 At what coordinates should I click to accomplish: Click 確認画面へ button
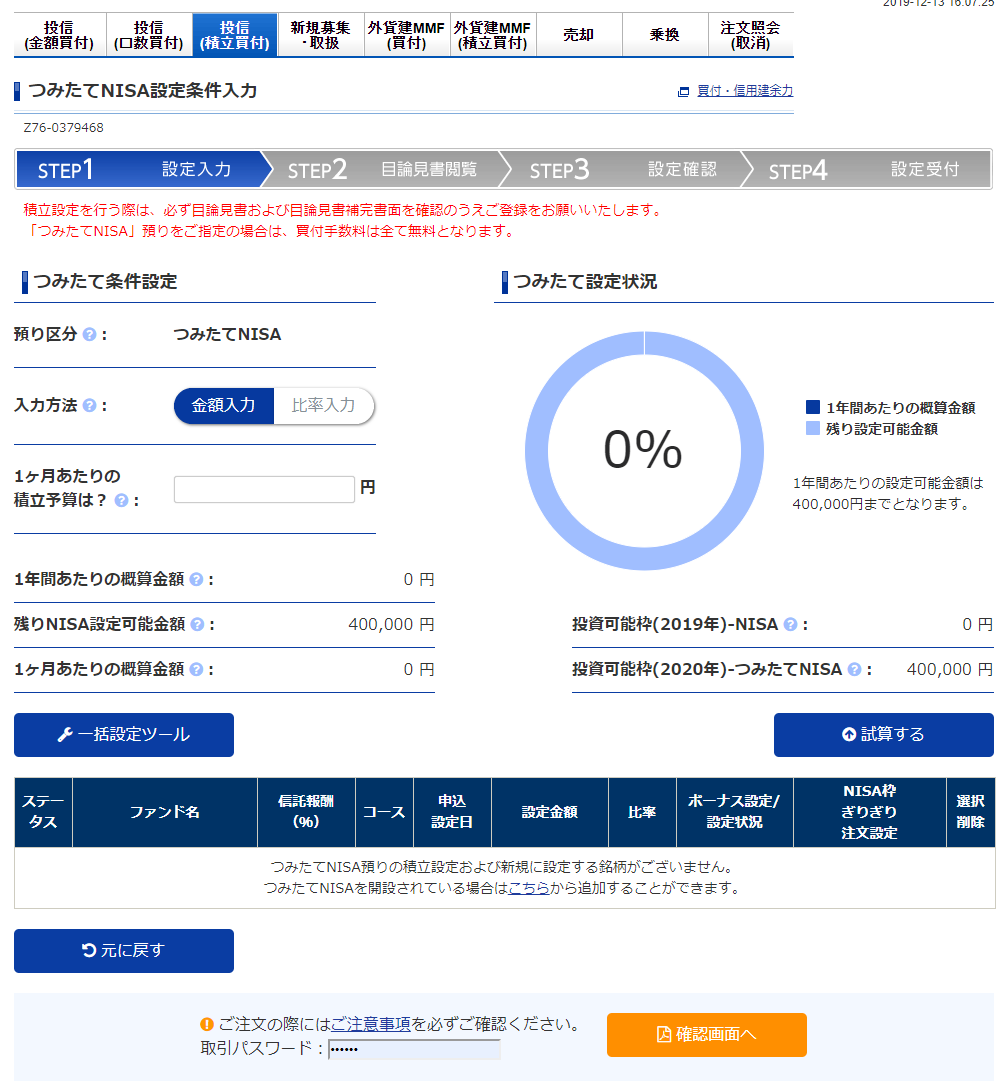(707, 1035)
